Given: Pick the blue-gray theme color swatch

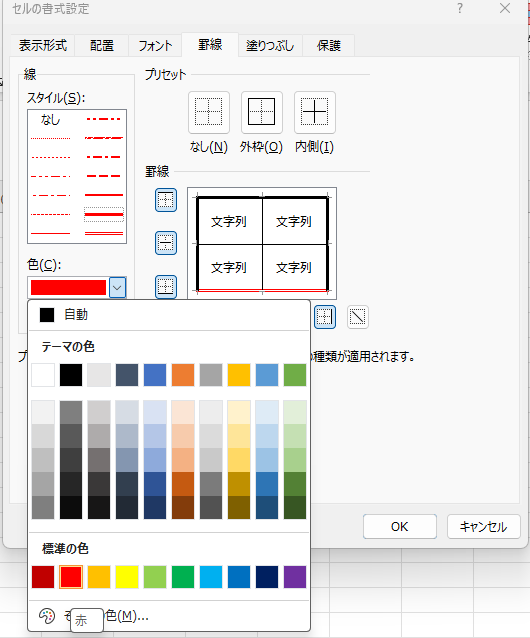Looking at the screenshot, I should point(127,375).
